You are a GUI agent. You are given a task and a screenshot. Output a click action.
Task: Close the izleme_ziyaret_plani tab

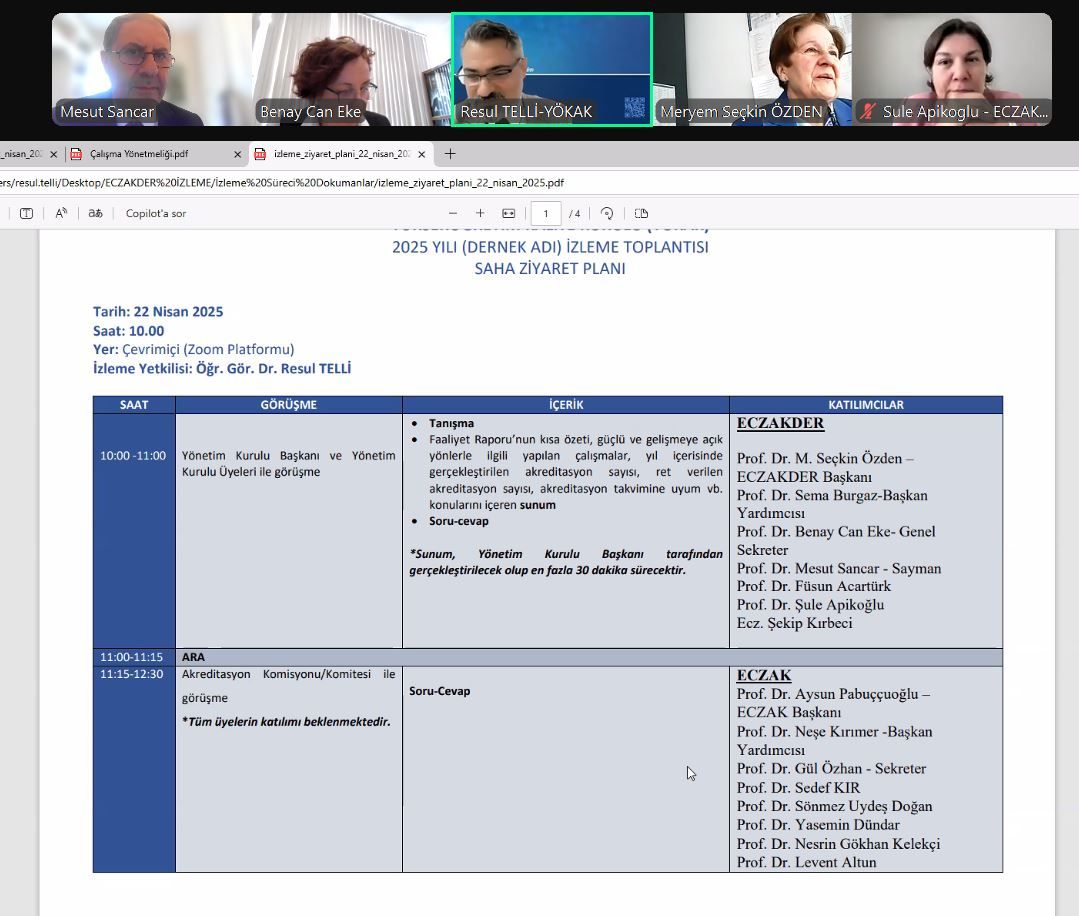click(x=422, y=154)
